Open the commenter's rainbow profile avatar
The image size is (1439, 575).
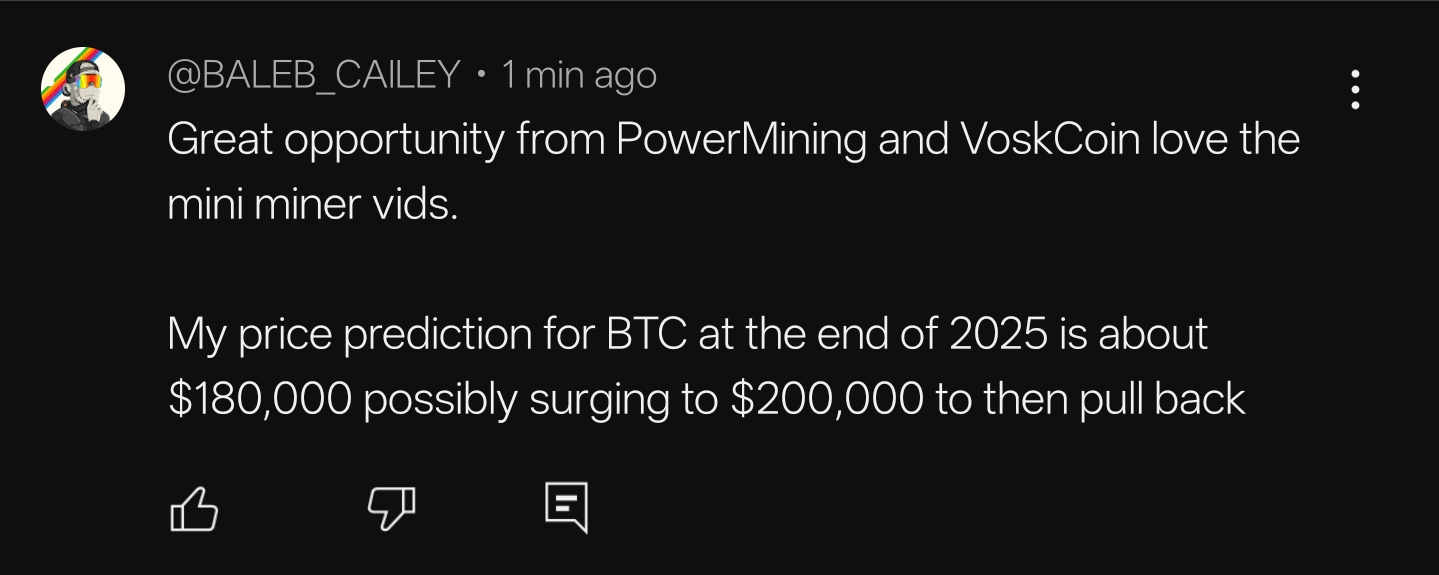pyautogui.click(x=83, y=89)
